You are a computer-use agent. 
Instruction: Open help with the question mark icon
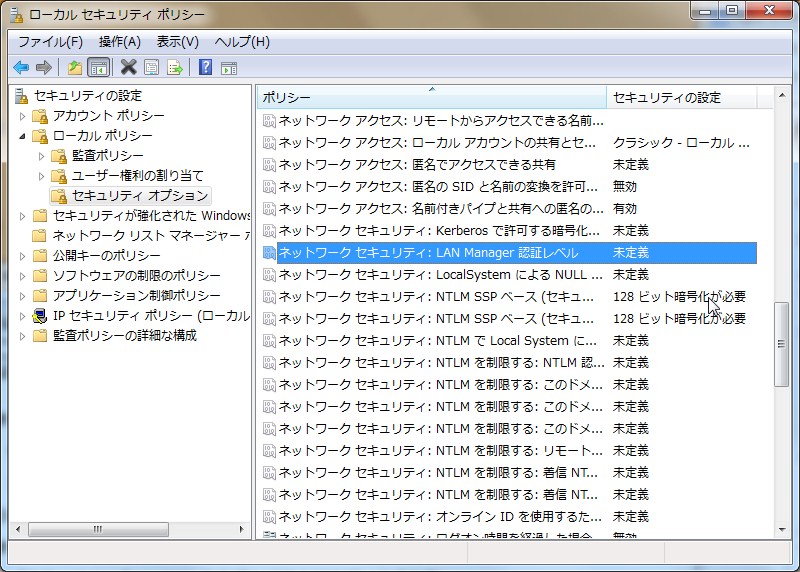tap(205, 67)
